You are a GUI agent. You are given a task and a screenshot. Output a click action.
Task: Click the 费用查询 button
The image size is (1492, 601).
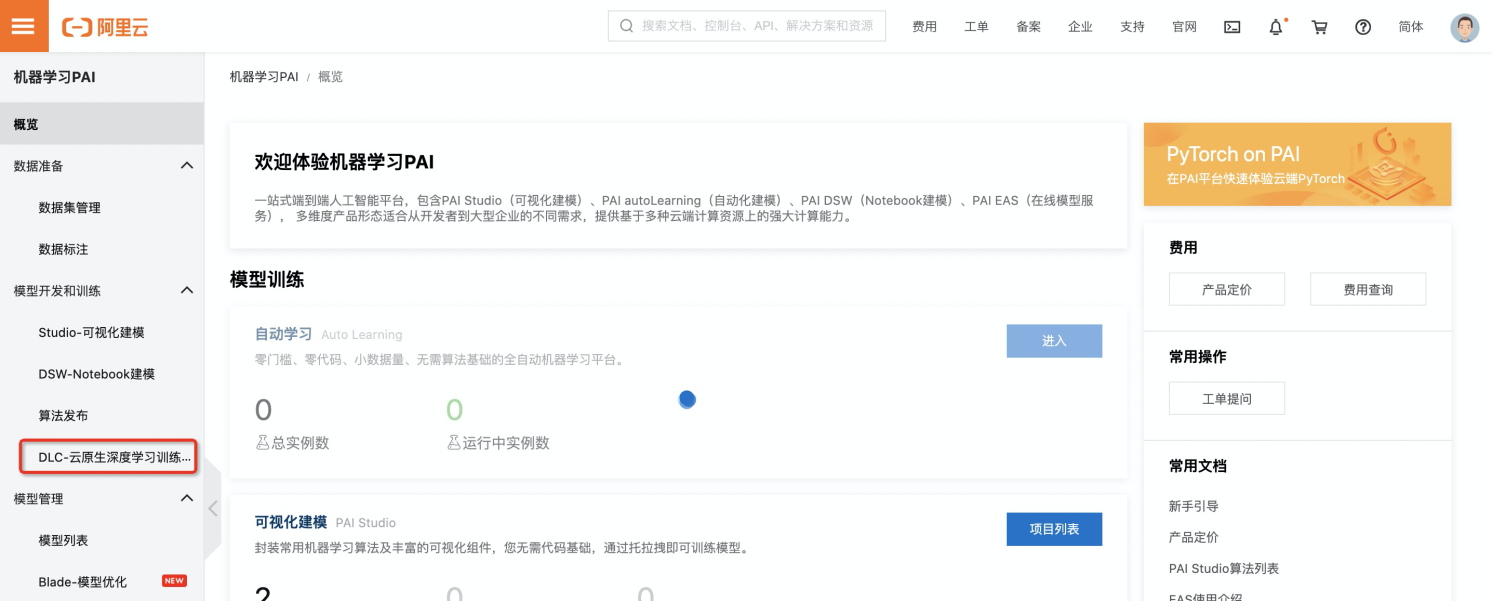[x=1368, y=289]
